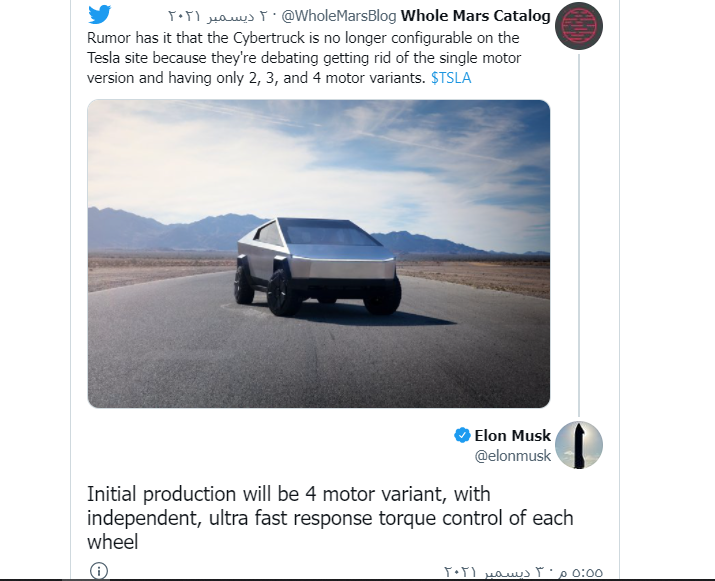Open the $TSLA cashtag link

(x=453, y=77)
